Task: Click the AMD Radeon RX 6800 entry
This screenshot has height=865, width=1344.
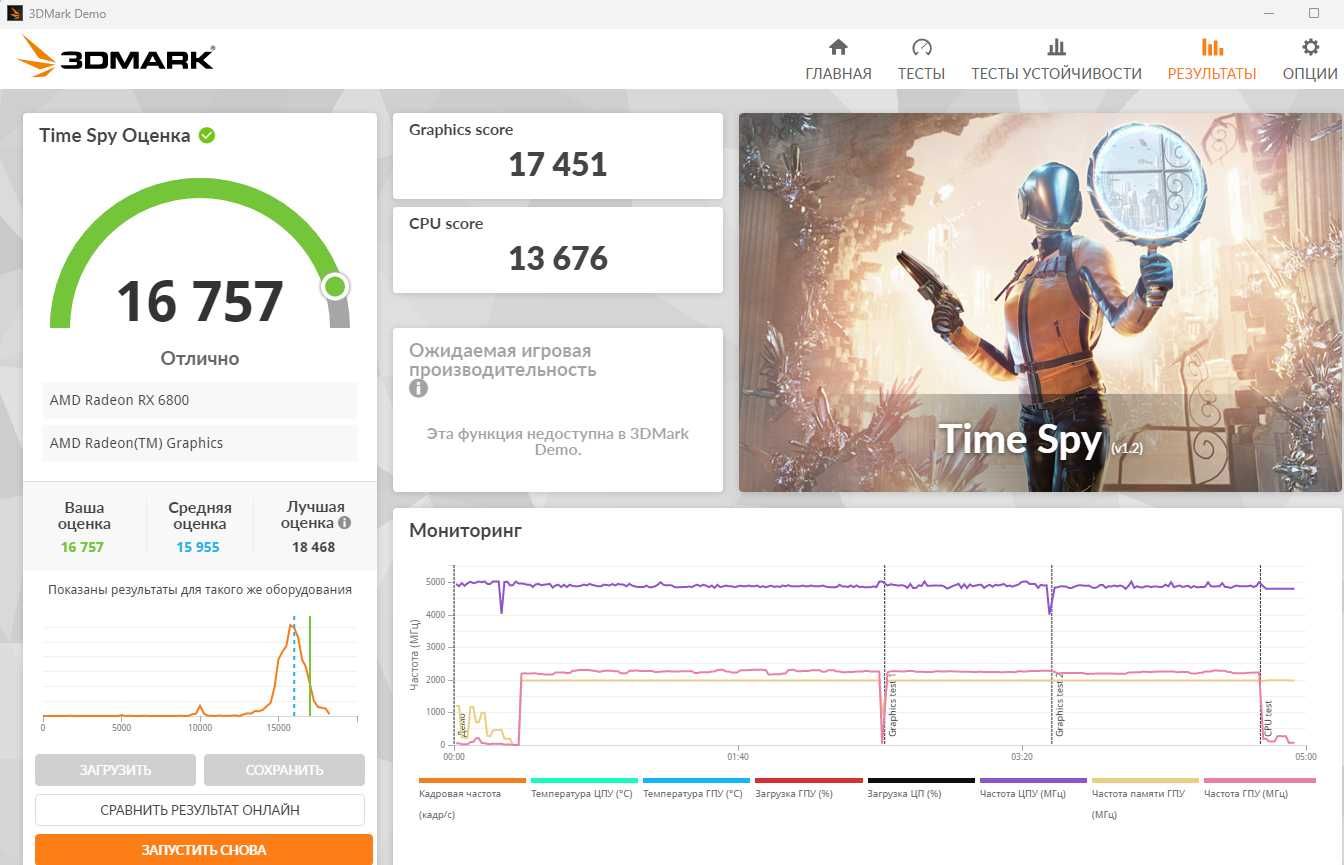Action: click(200, 400)
